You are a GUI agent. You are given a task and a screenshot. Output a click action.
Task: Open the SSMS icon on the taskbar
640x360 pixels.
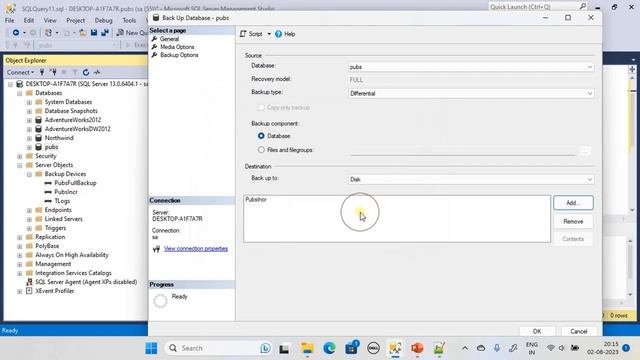tap(395, 348)
